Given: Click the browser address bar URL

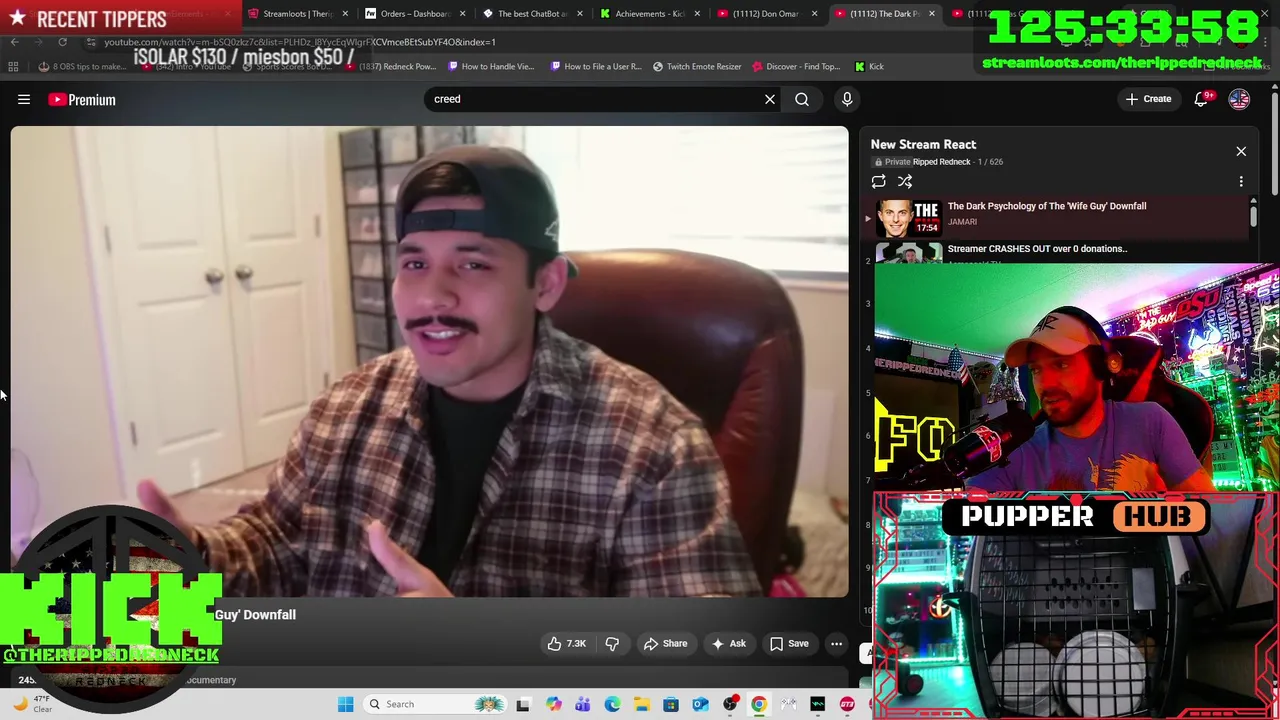Looking at the screenshot, I should click(300, 42).
